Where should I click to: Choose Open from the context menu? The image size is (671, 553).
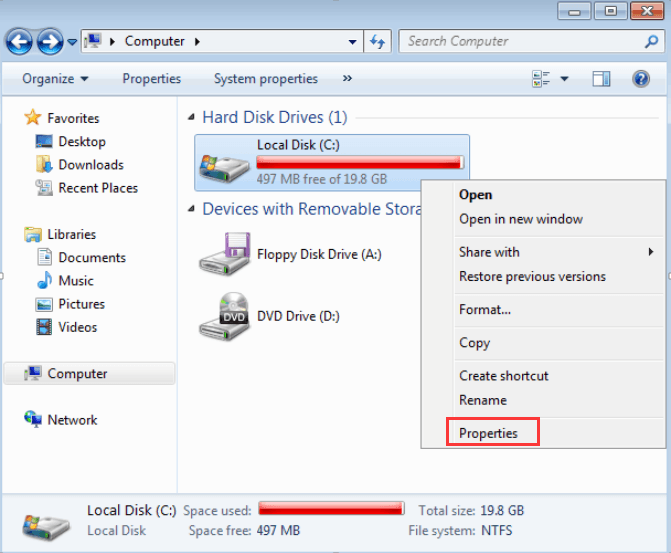[x=475, y=195]
